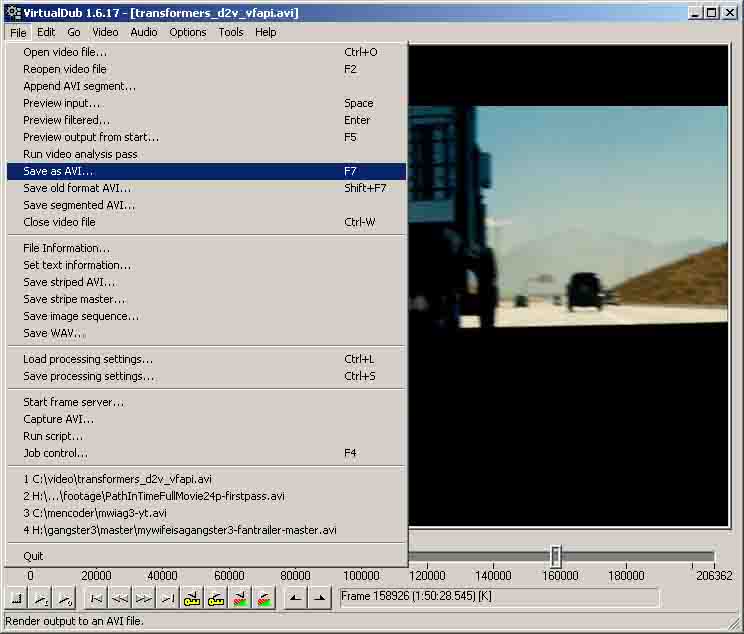Close the VirtualDub window
Image resolution: width=744 pixels, height=634 pixels.
point(729,13)
